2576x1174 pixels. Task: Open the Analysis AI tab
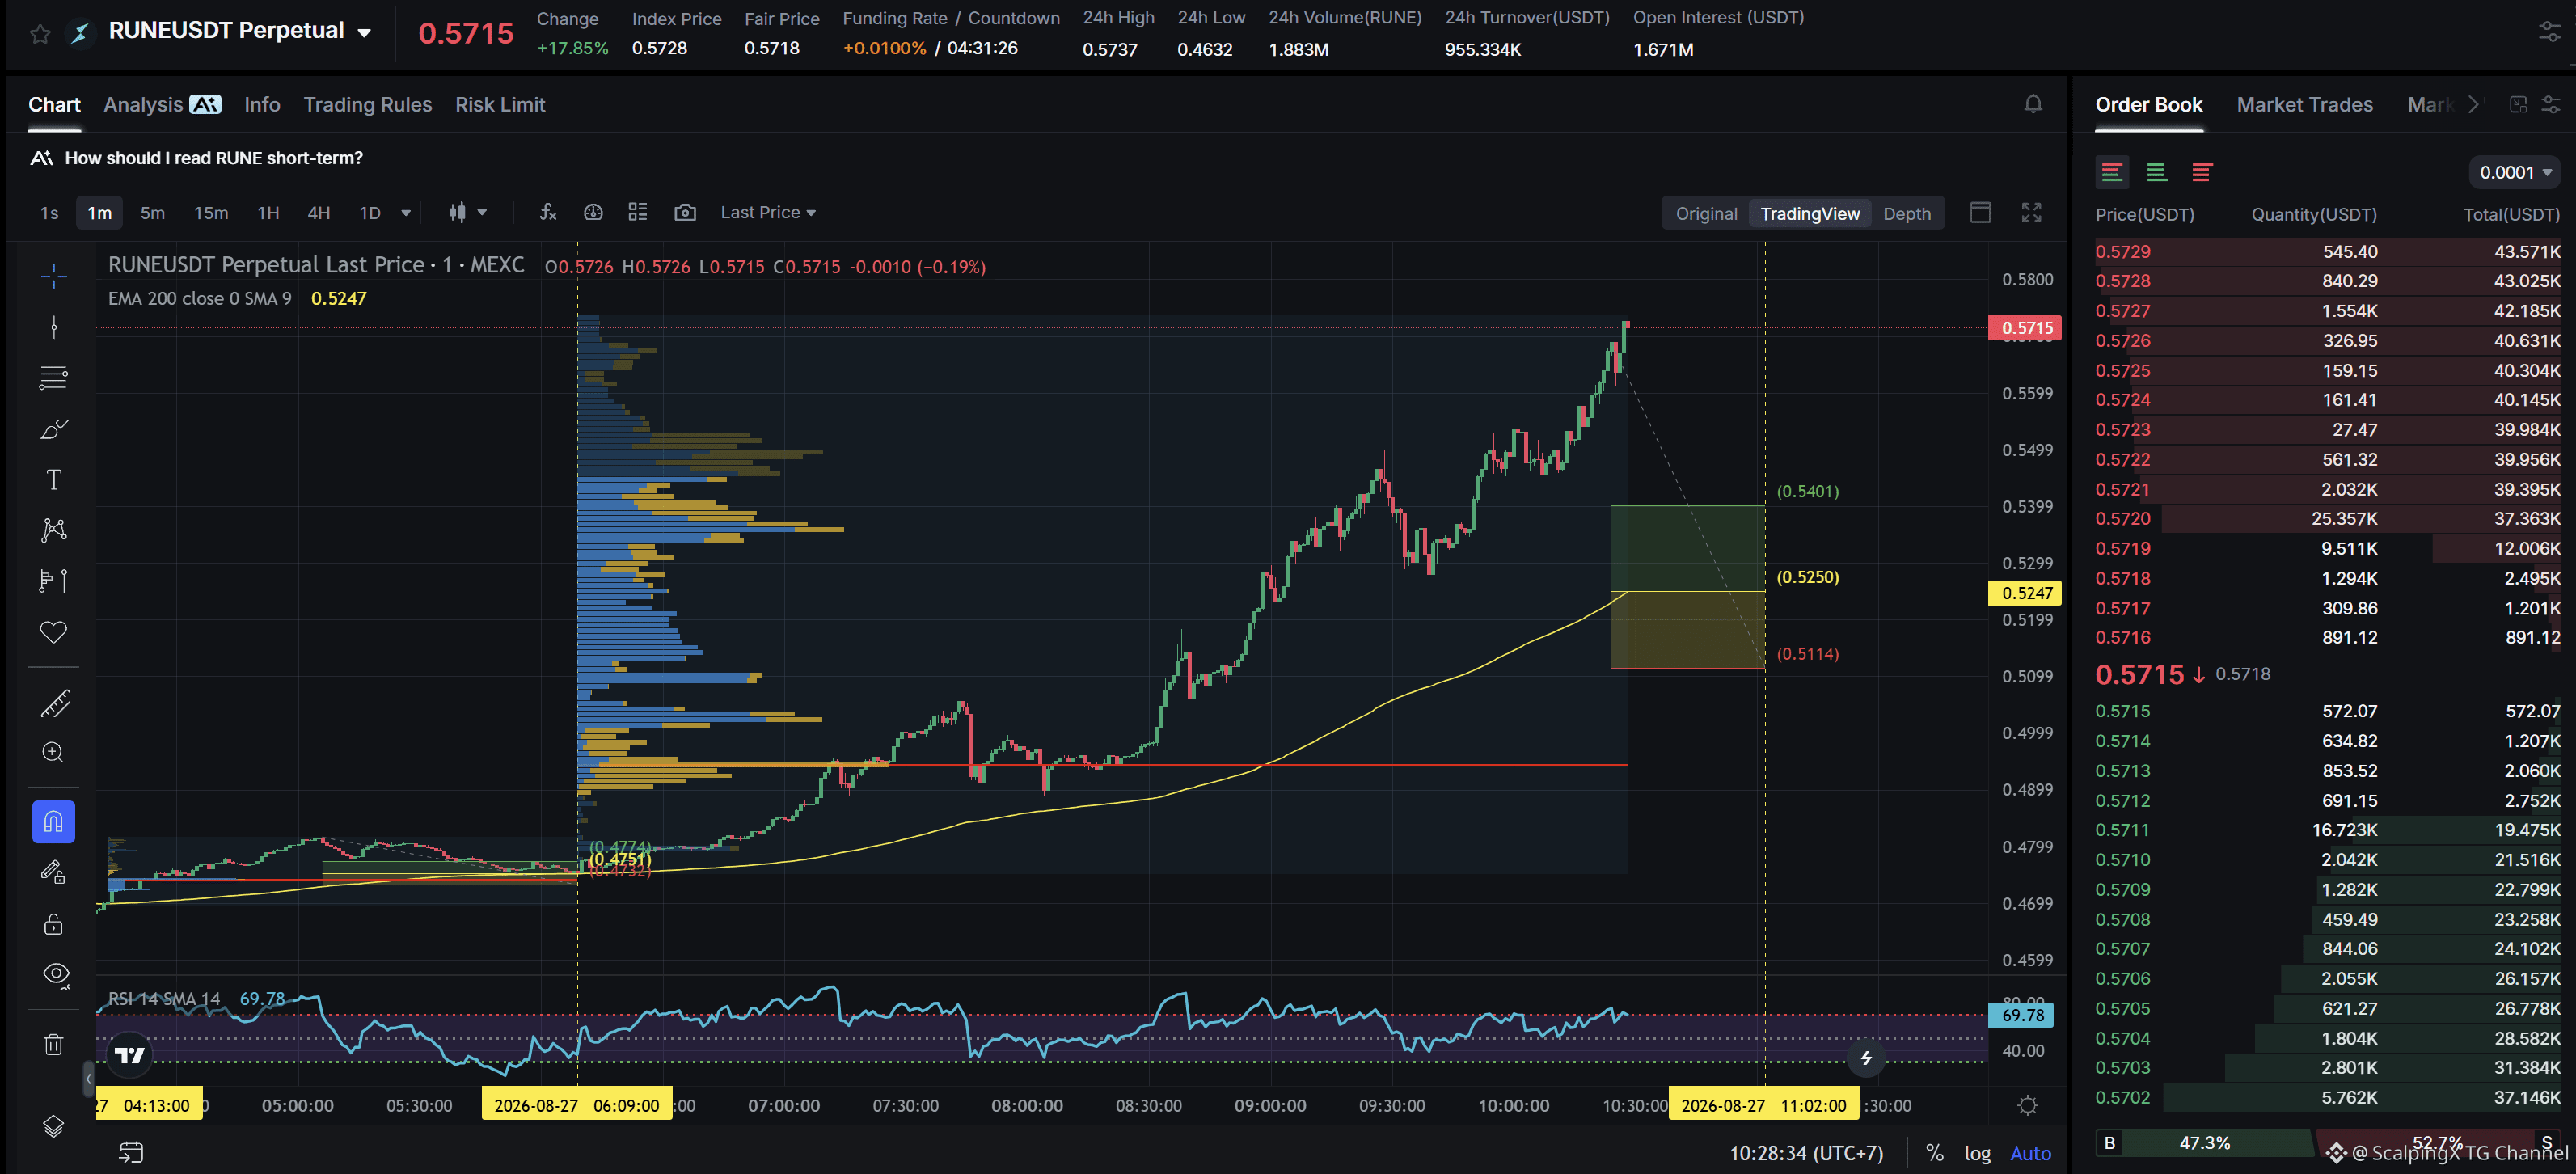coord(162,104)
